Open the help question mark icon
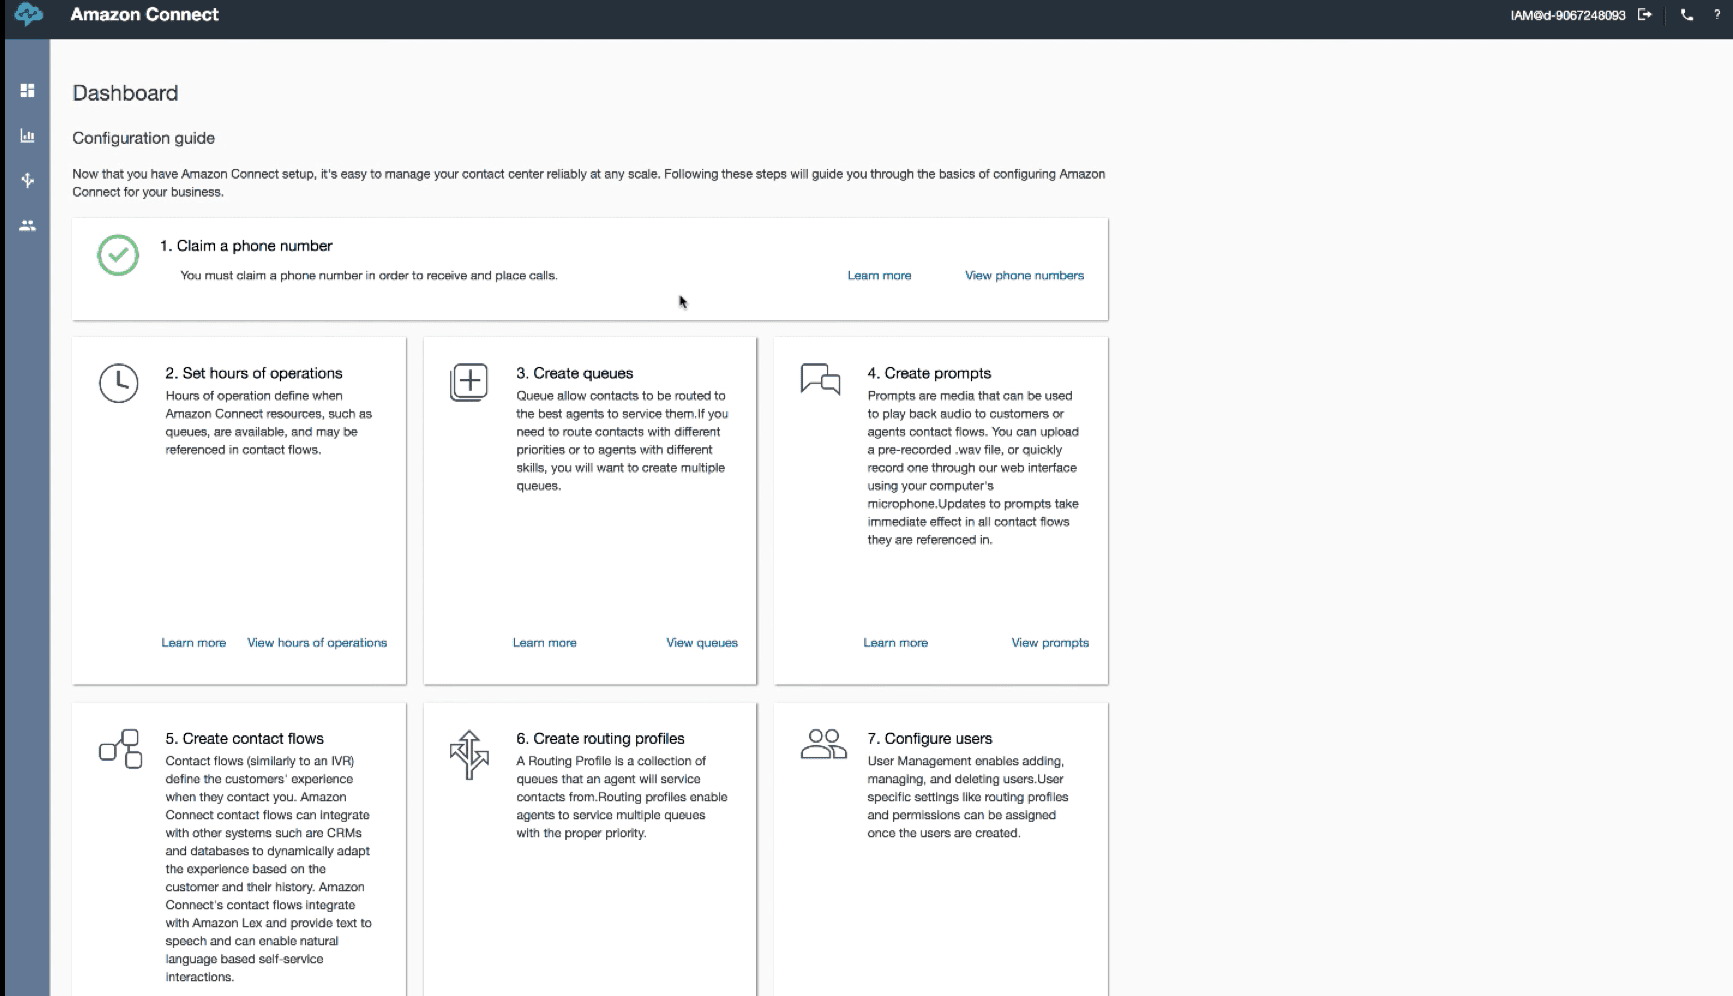 pyautogui.click(x=1717, y=15)
